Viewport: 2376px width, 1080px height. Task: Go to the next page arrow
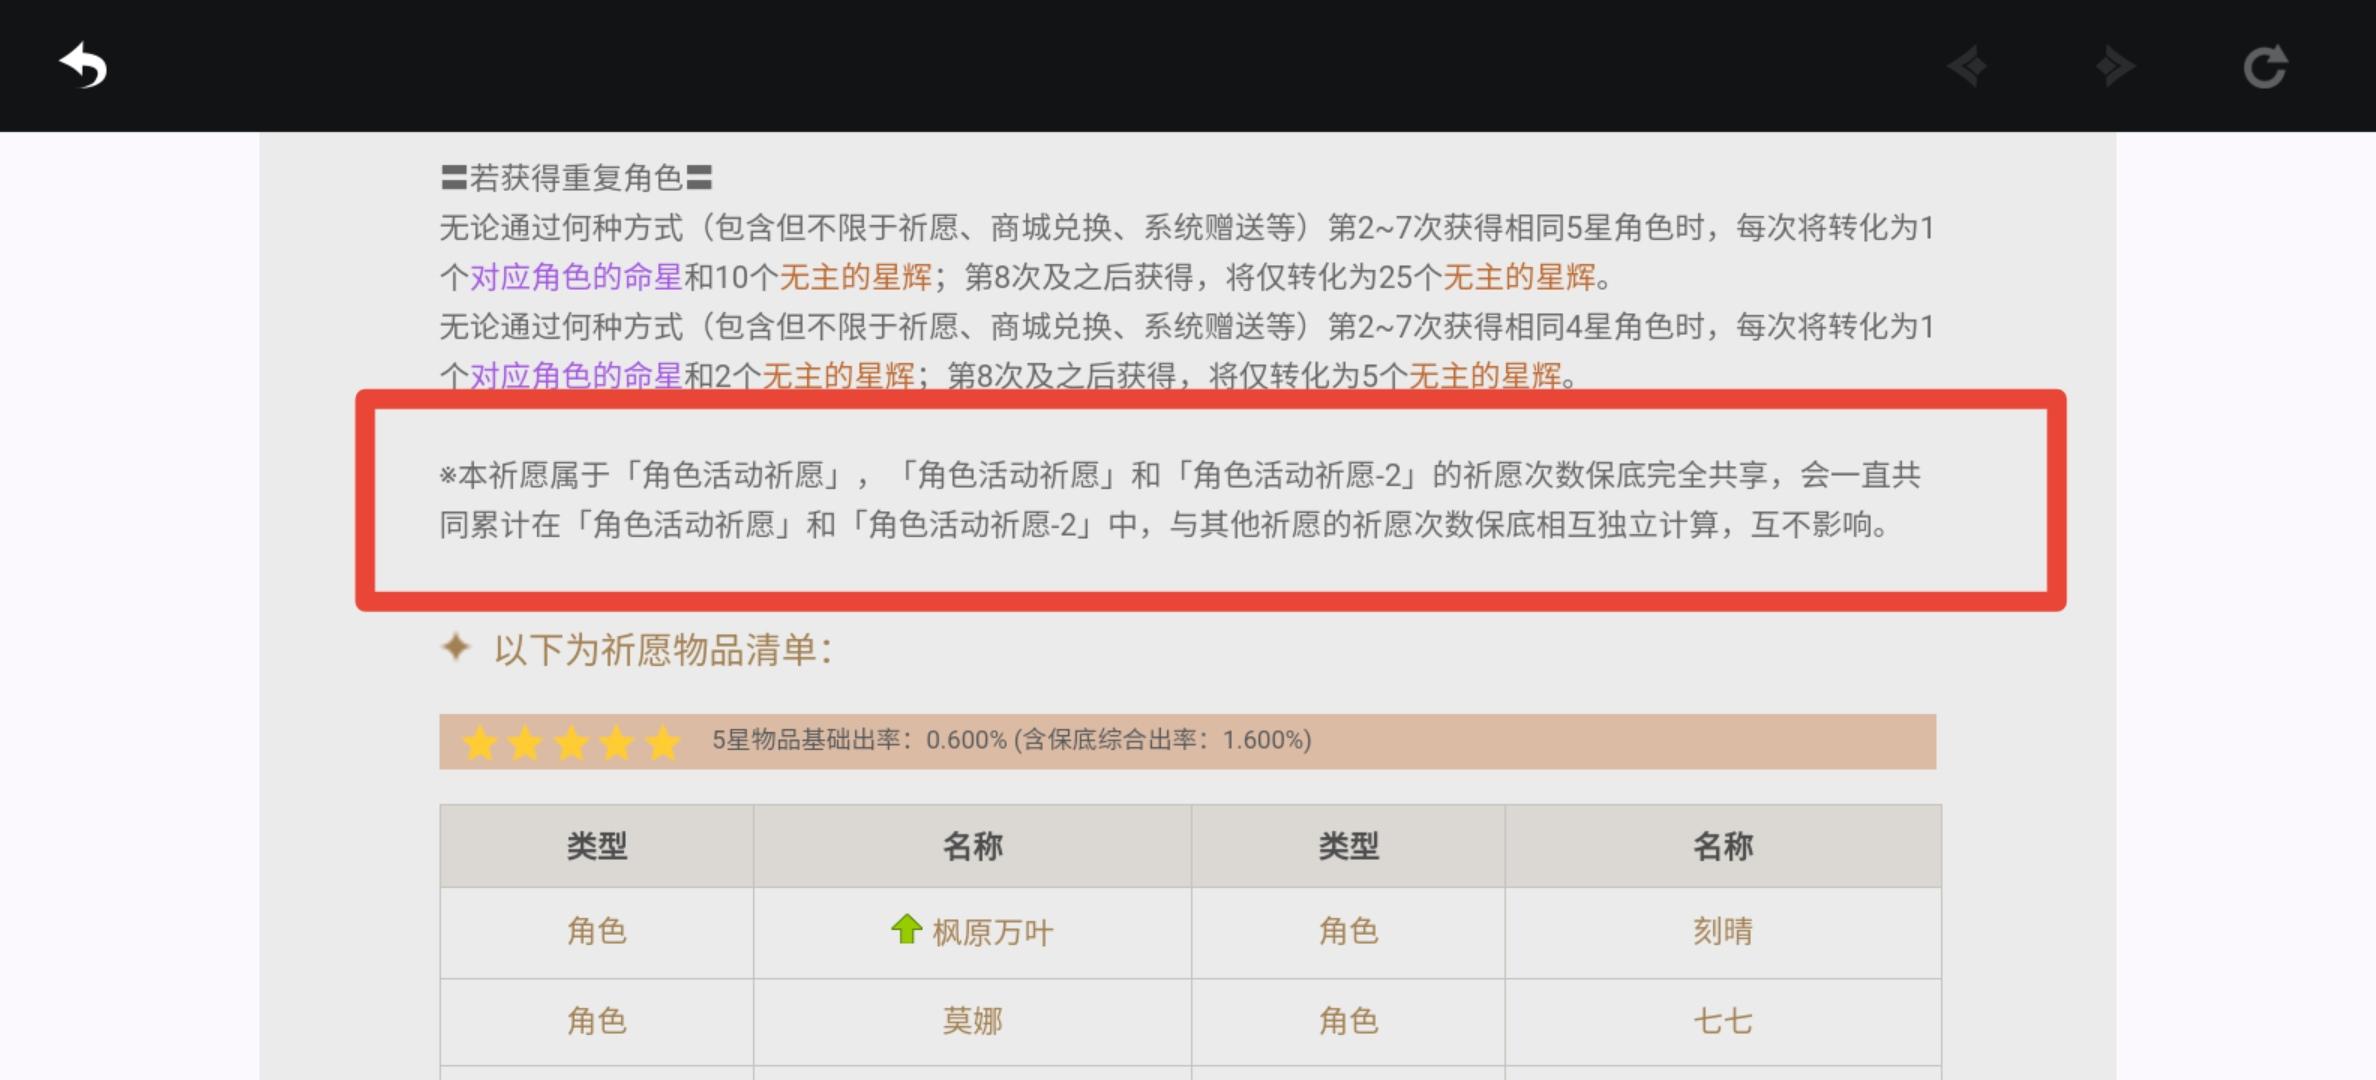click(x=2115, y=67)
